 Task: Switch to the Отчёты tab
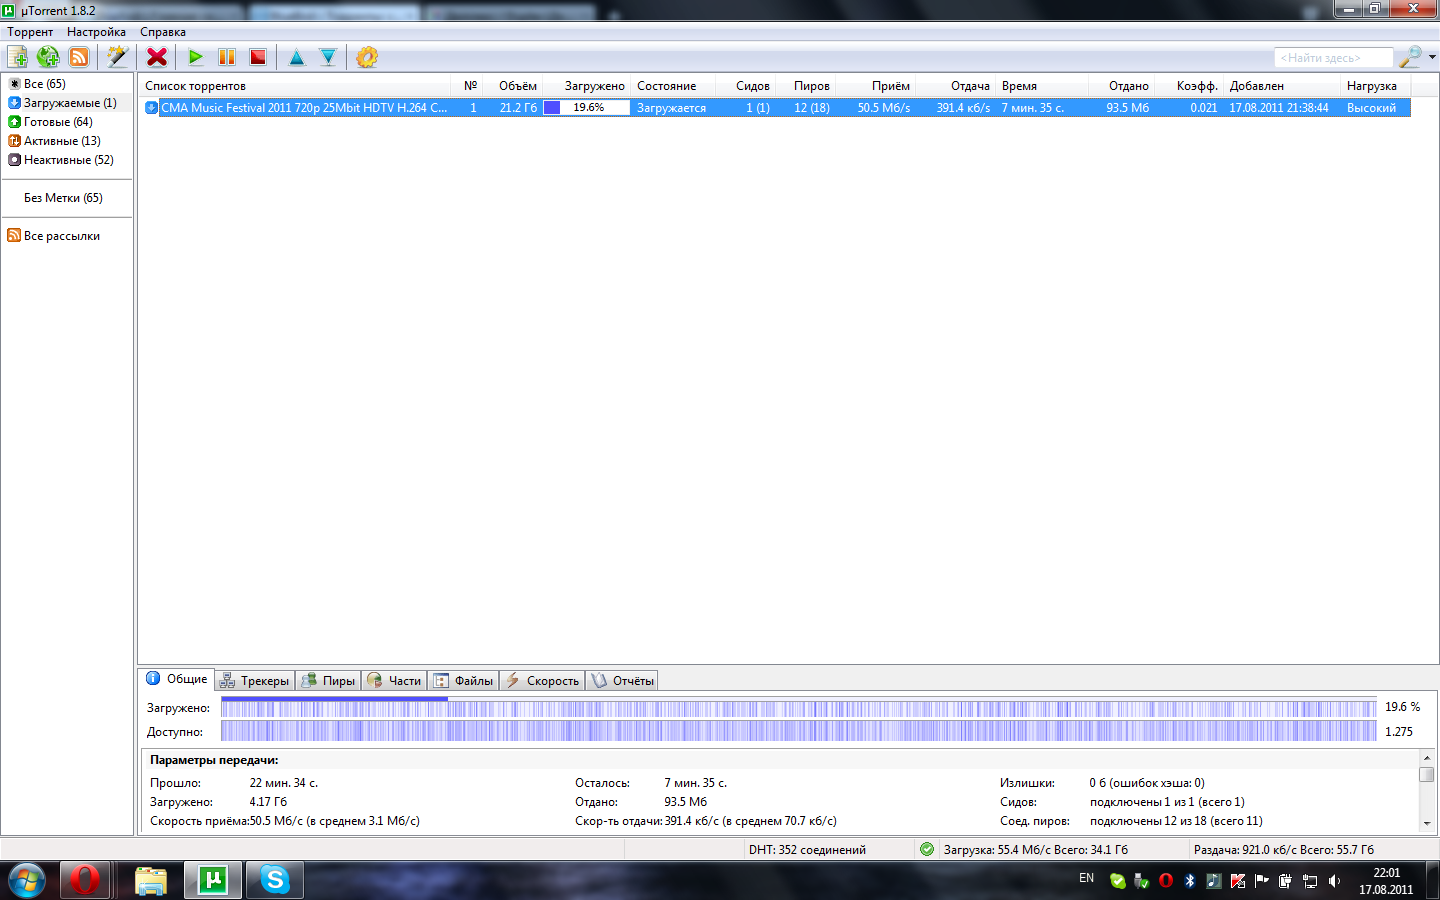click(x=622, y=681)
